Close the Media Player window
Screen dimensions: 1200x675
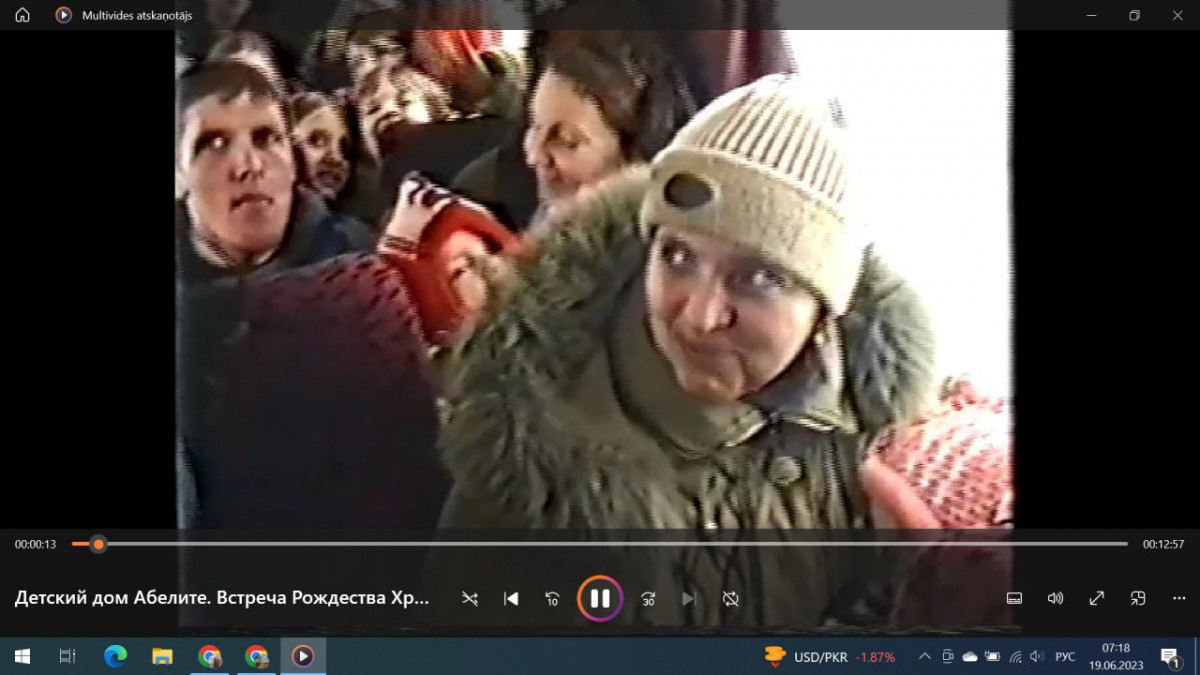[1178, 15]
